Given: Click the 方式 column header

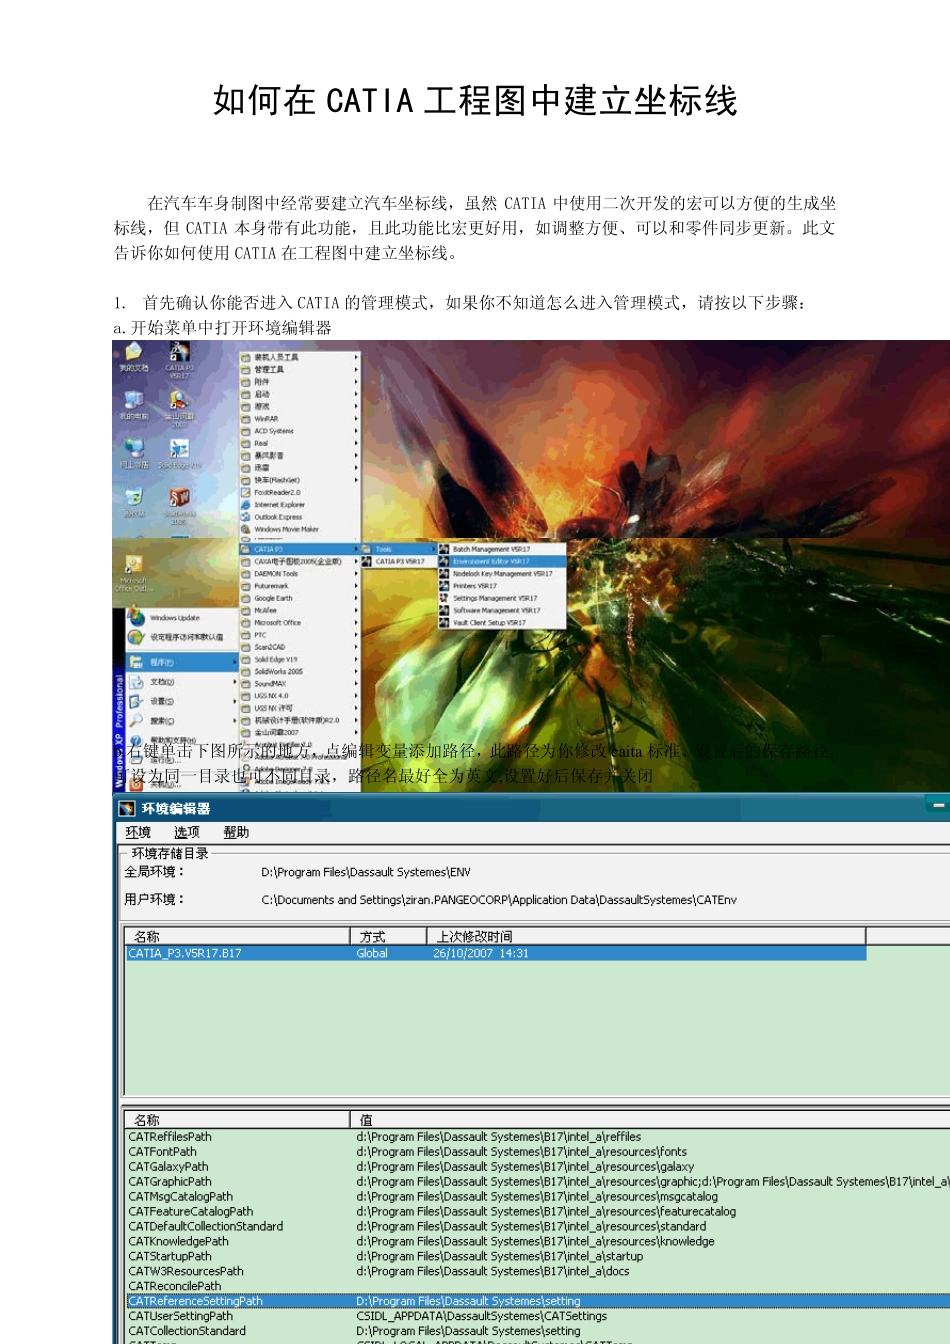Looking at the screenshot, I should (389, 936).
